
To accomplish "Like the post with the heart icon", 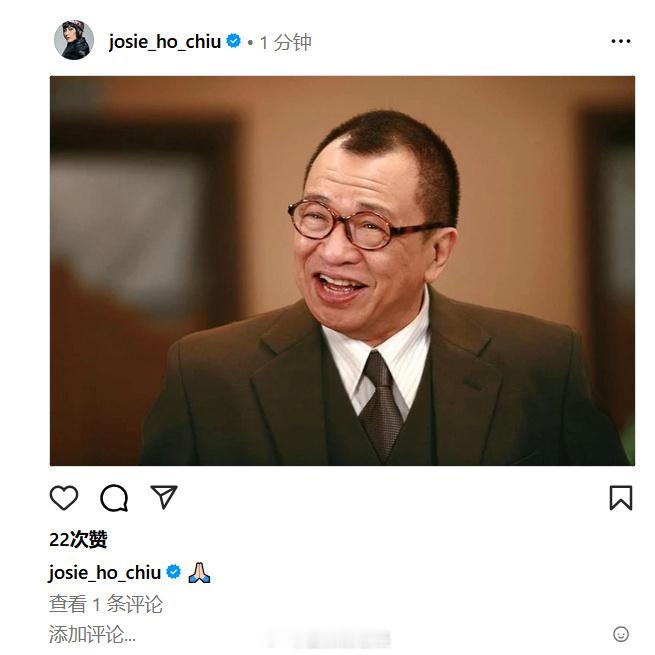I will click(64, 498).
